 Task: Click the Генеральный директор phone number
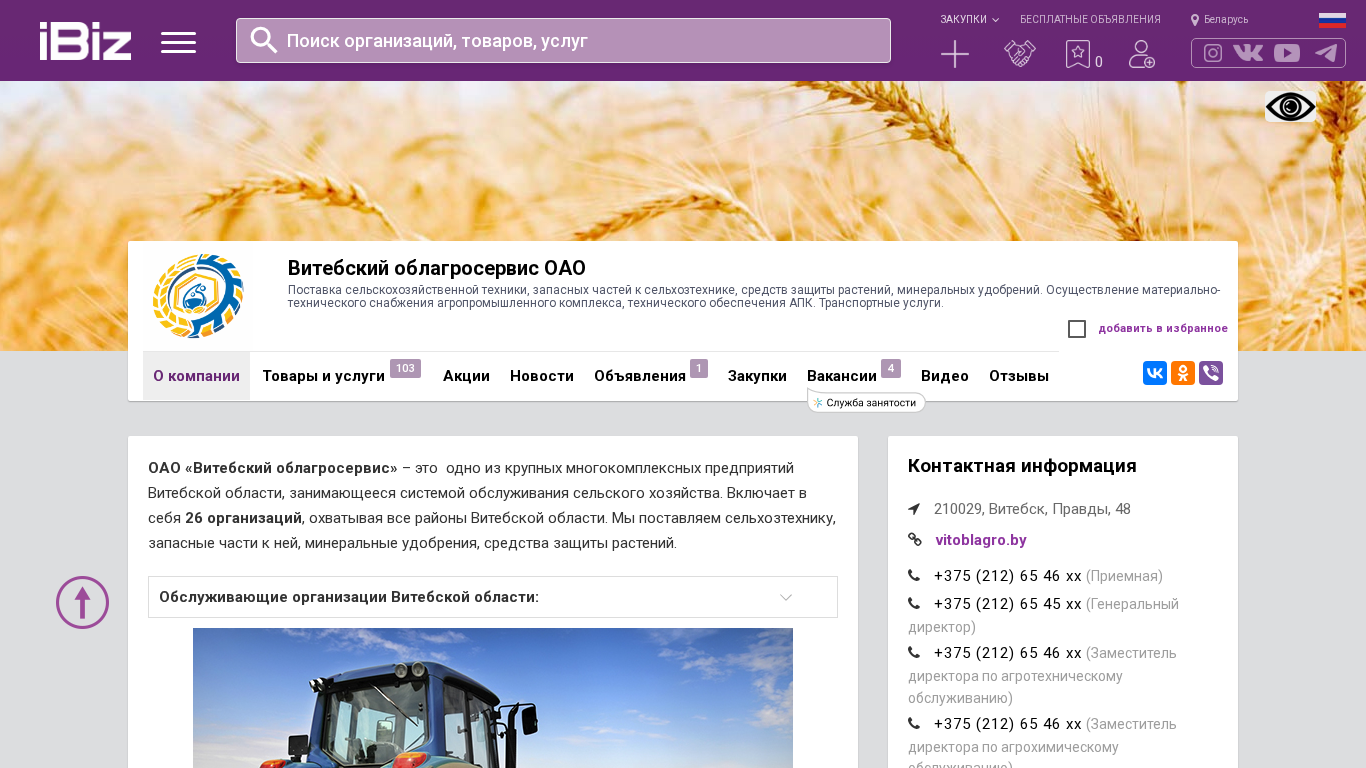(x=1008, y=604)
